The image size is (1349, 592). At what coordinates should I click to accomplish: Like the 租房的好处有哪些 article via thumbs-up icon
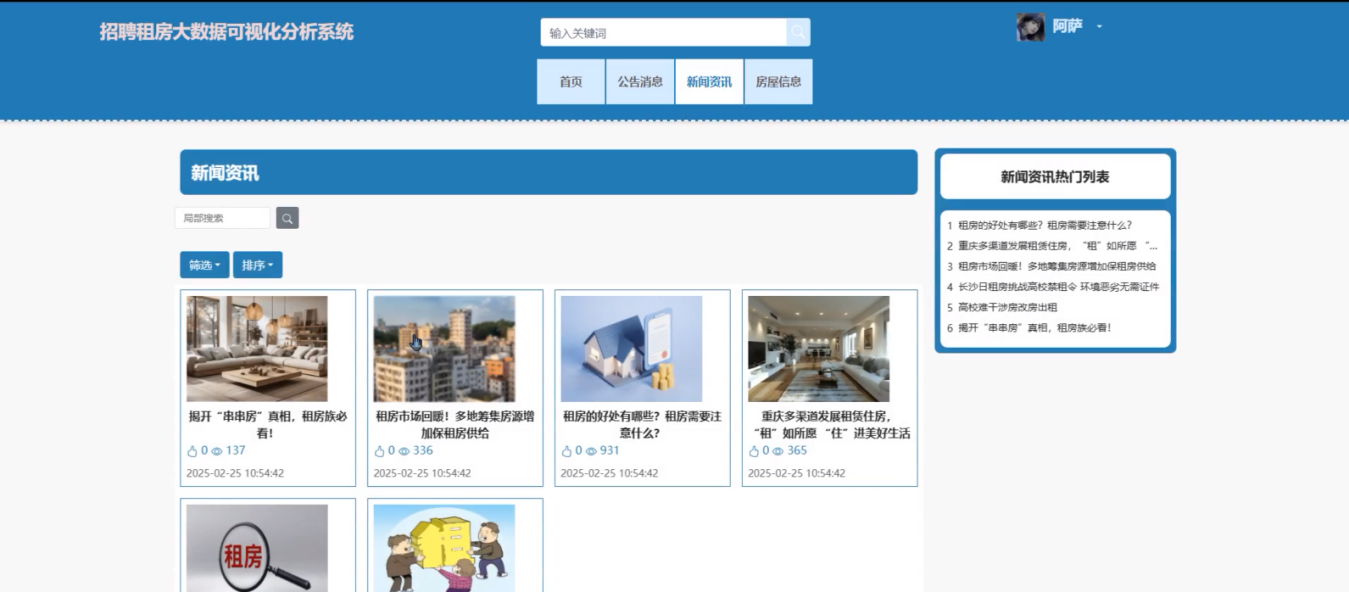click(567, 451)
